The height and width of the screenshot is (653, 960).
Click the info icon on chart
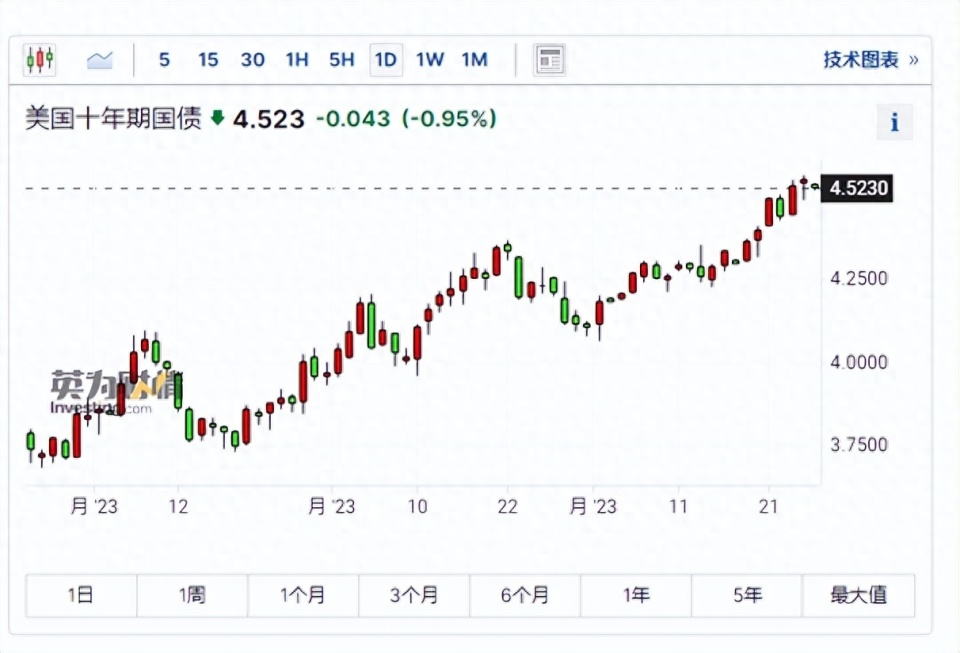pyautogui.click(x=894, y=122)
